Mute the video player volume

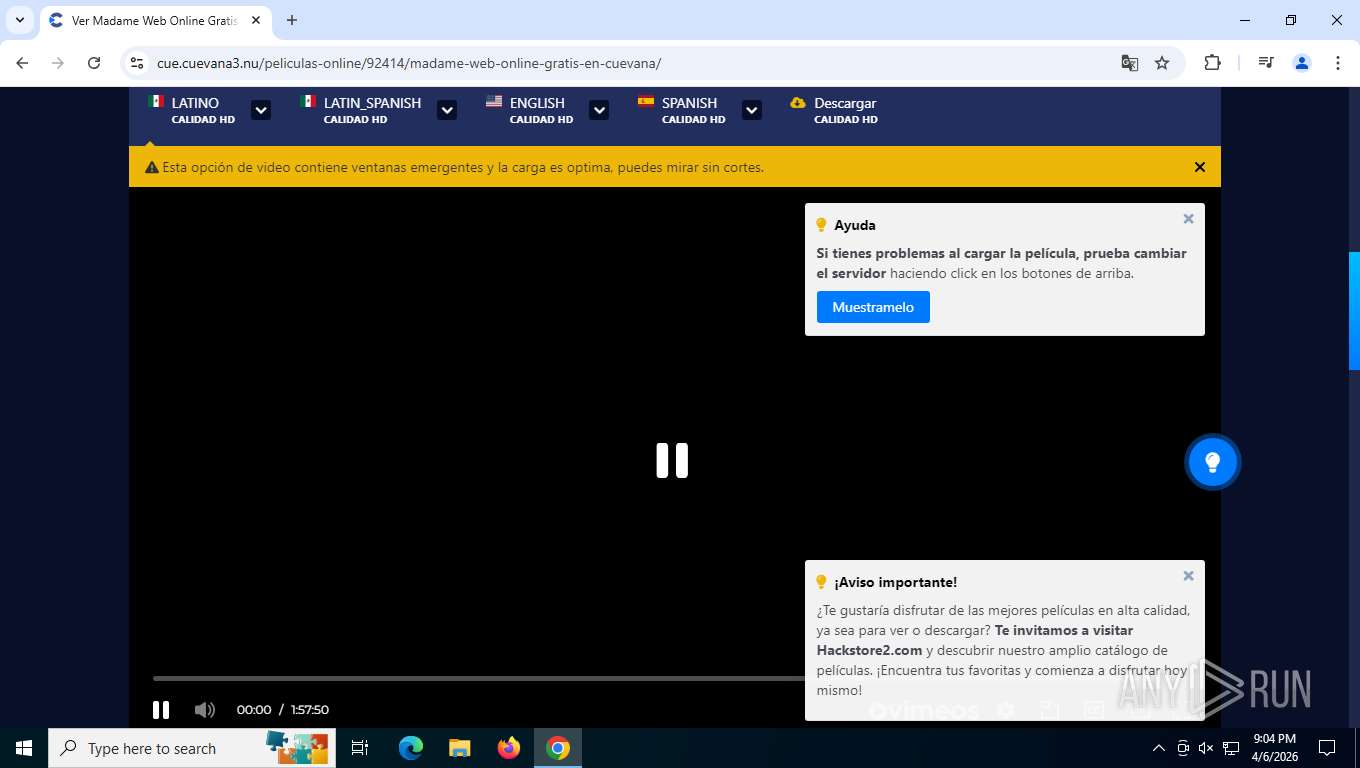click(x=205, y=710)
